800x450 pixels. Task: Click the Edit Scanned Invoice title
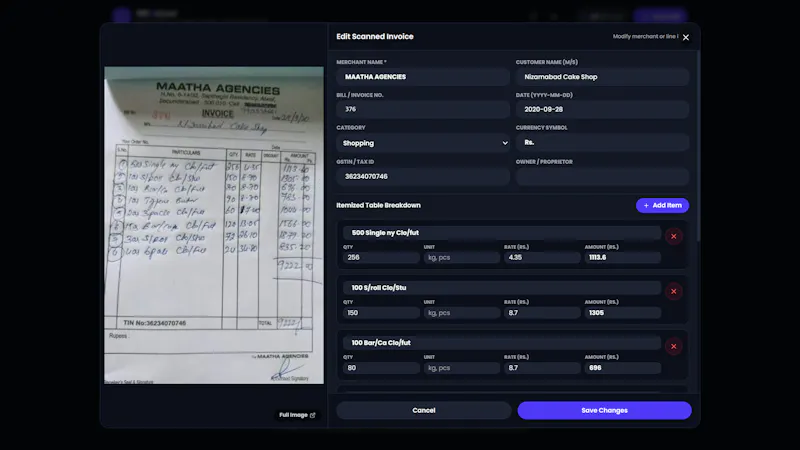point(374,36)
